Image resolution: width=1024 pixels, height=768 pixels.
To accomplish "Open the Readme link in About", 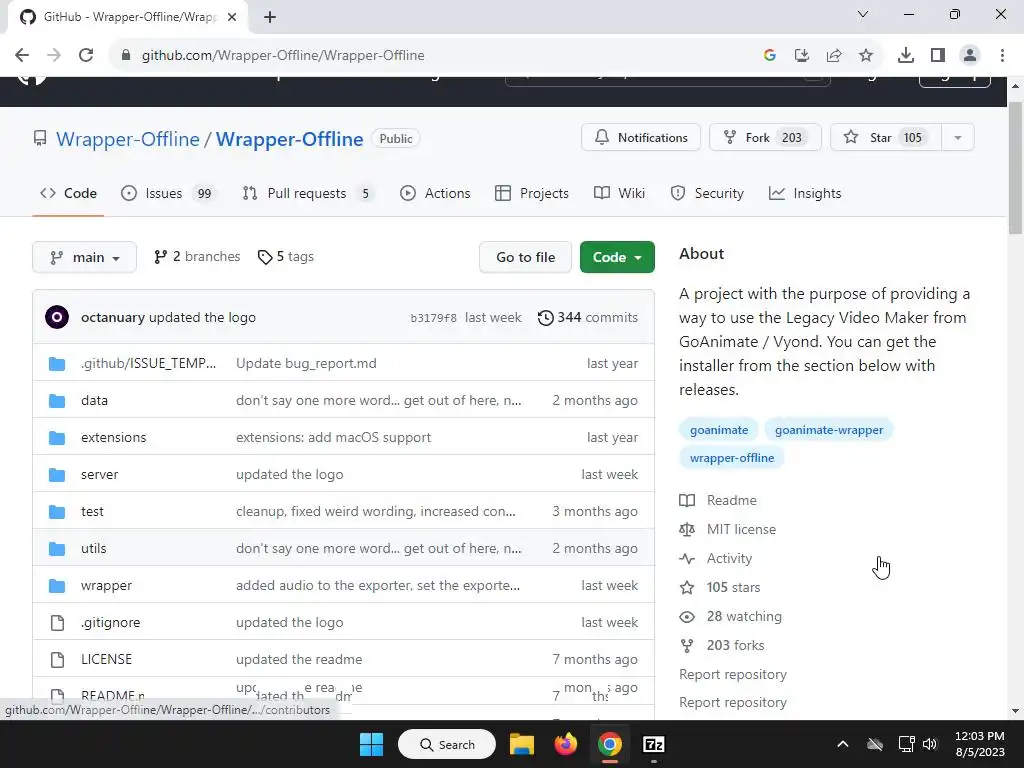I will tap(731, 500).
